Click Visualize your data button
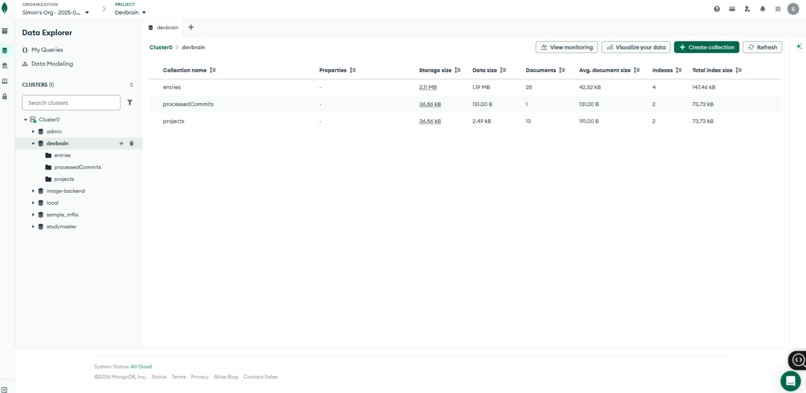 636,47
